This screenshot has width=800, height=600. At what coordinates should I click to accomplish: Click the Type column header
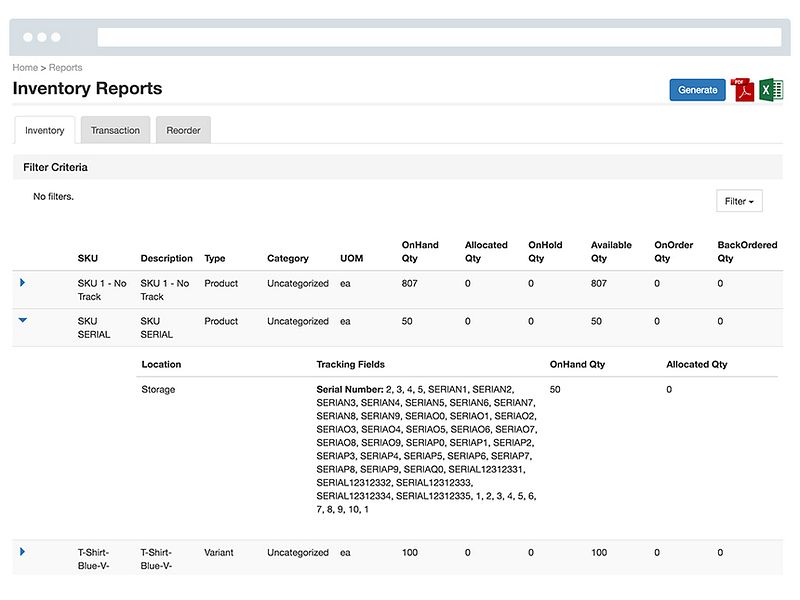coord(215,258)
